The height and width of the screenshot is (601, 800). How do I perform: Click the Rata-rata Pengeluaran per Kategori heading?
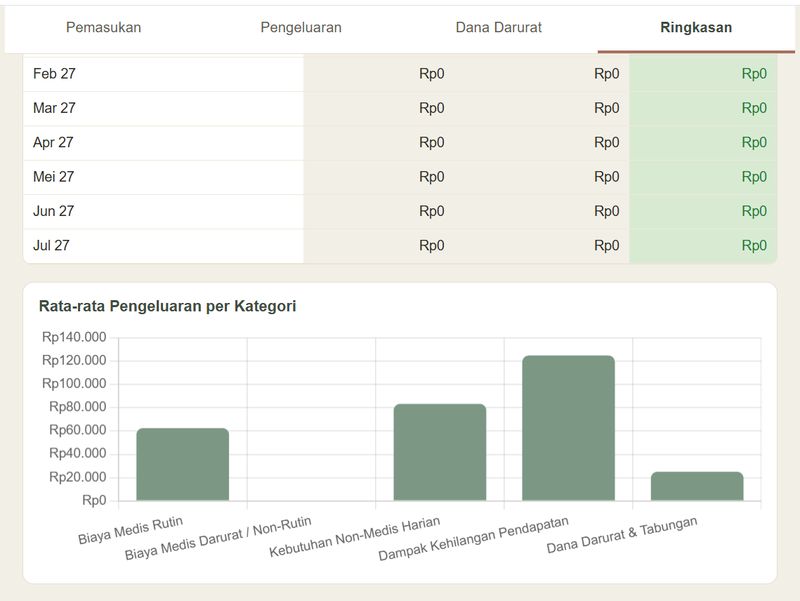(x=167, y=306)
